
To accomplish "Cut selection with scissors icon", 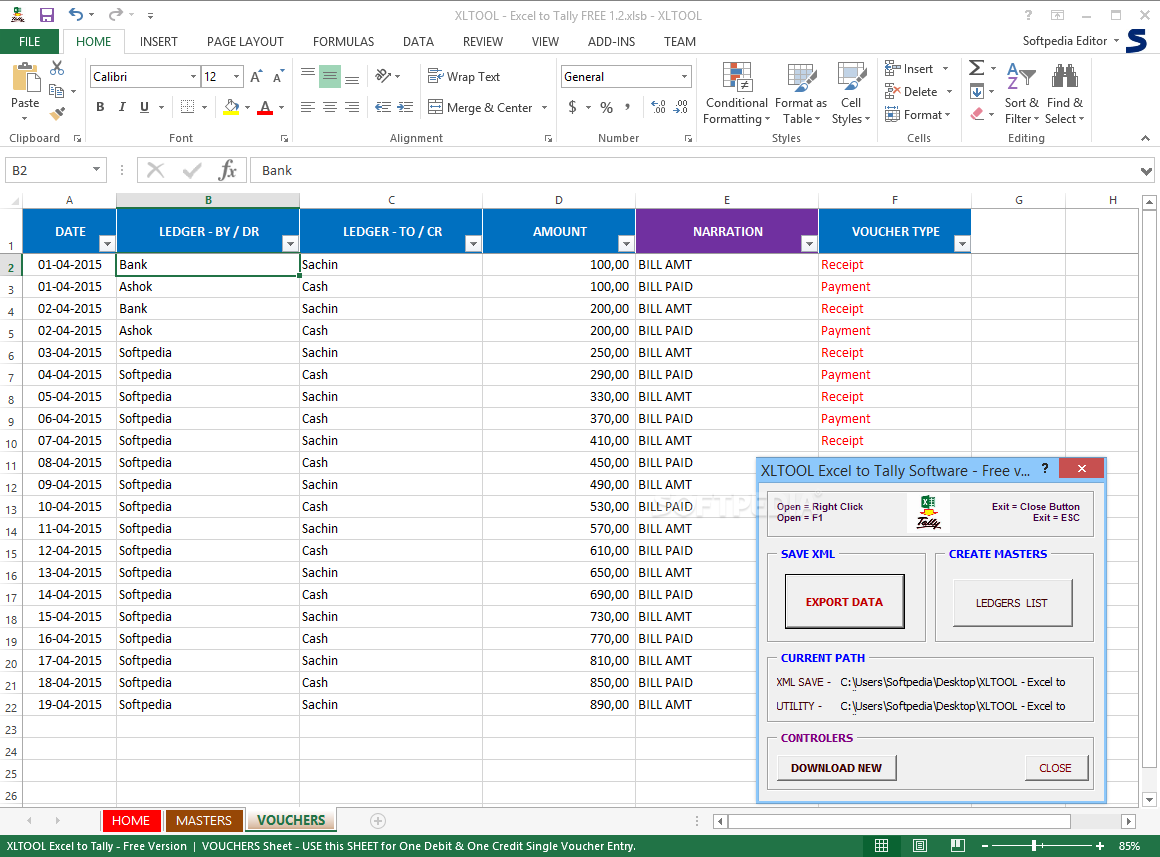I will (57, 69).
